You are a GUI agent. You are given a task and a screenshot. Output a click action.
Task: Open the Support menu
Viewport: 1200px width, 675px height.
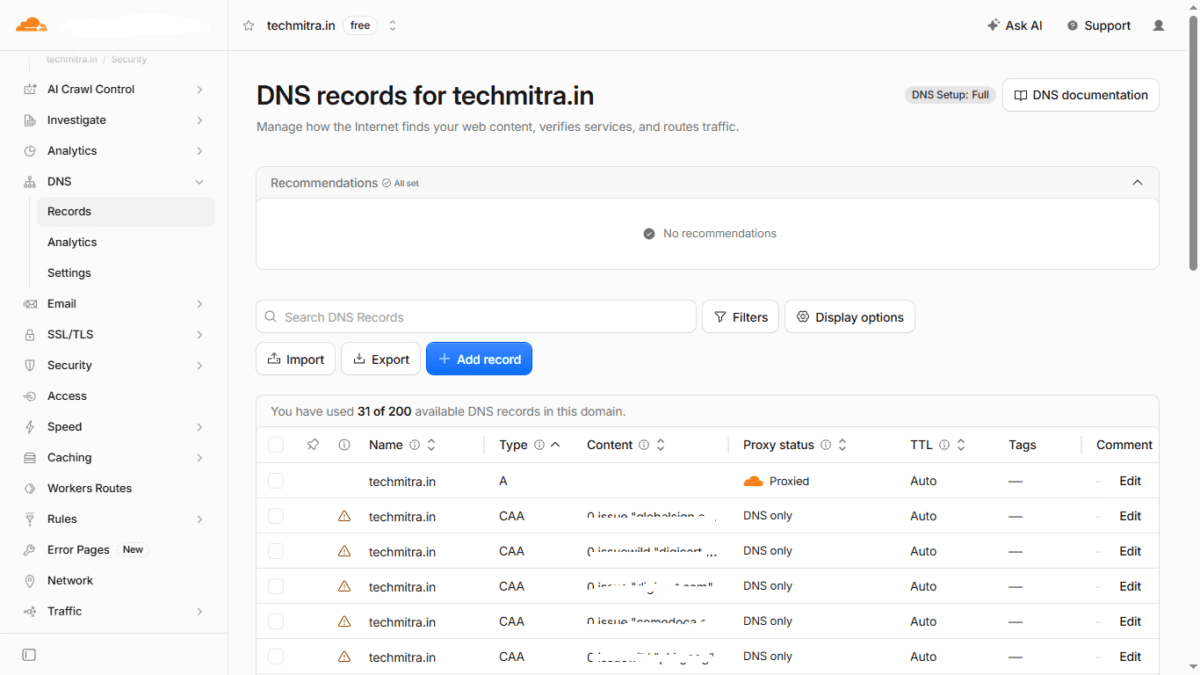[1099, 26]
